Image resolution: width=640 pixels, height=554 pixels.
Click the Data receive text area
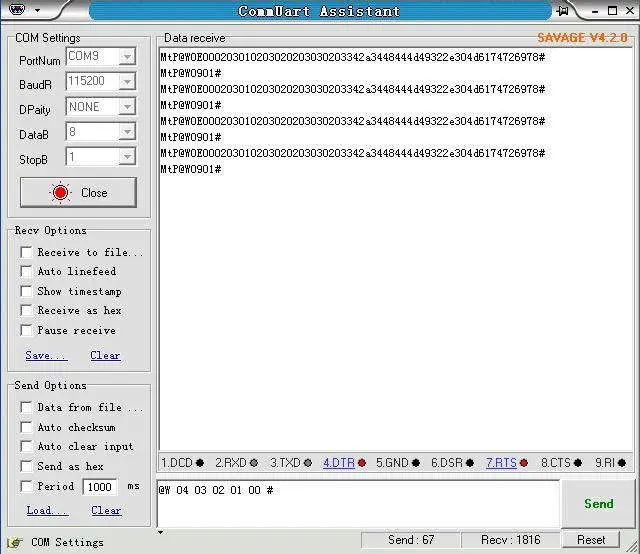[396, 249]
